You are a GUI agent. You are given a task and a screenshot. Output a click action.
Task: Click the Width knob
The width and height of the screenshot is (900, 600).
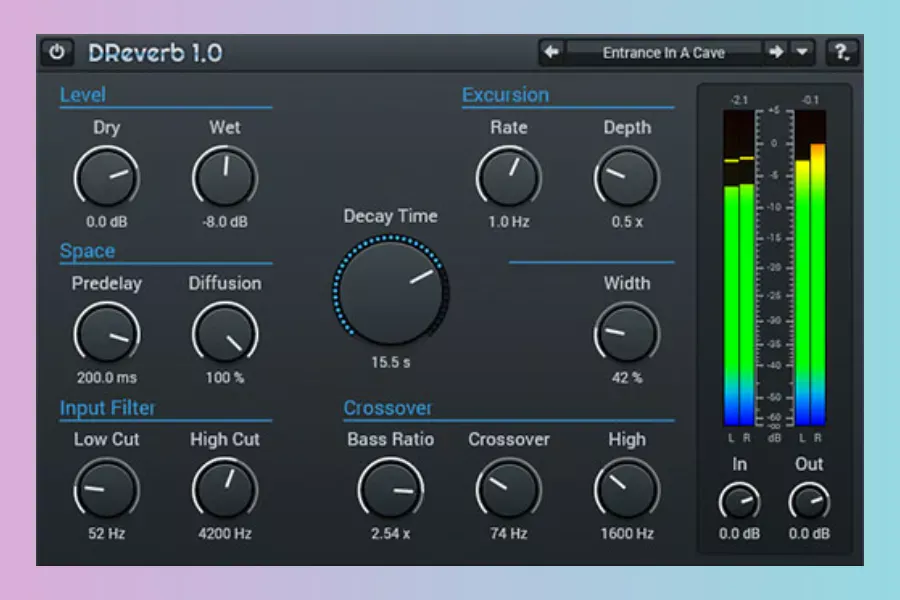[x=627, y=334]
